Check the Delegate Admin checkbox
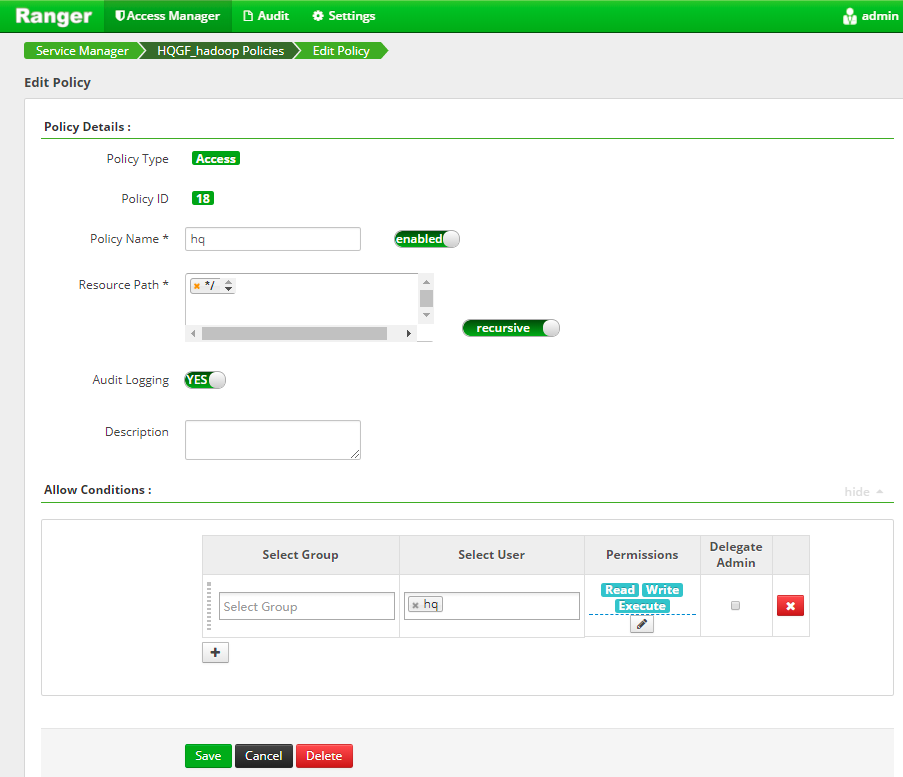 (x=735, y=605)
